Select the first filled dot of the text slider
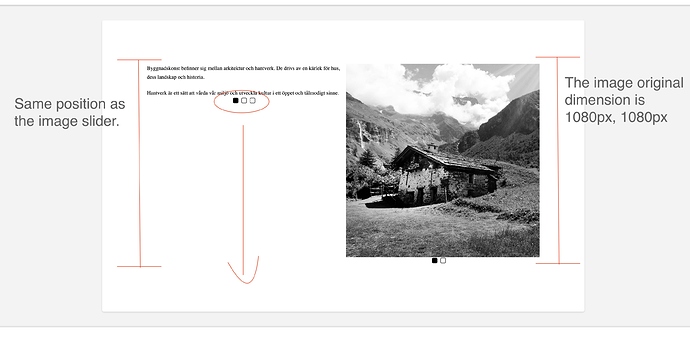Viewport: 690px width, 361px height. point(235,101)
